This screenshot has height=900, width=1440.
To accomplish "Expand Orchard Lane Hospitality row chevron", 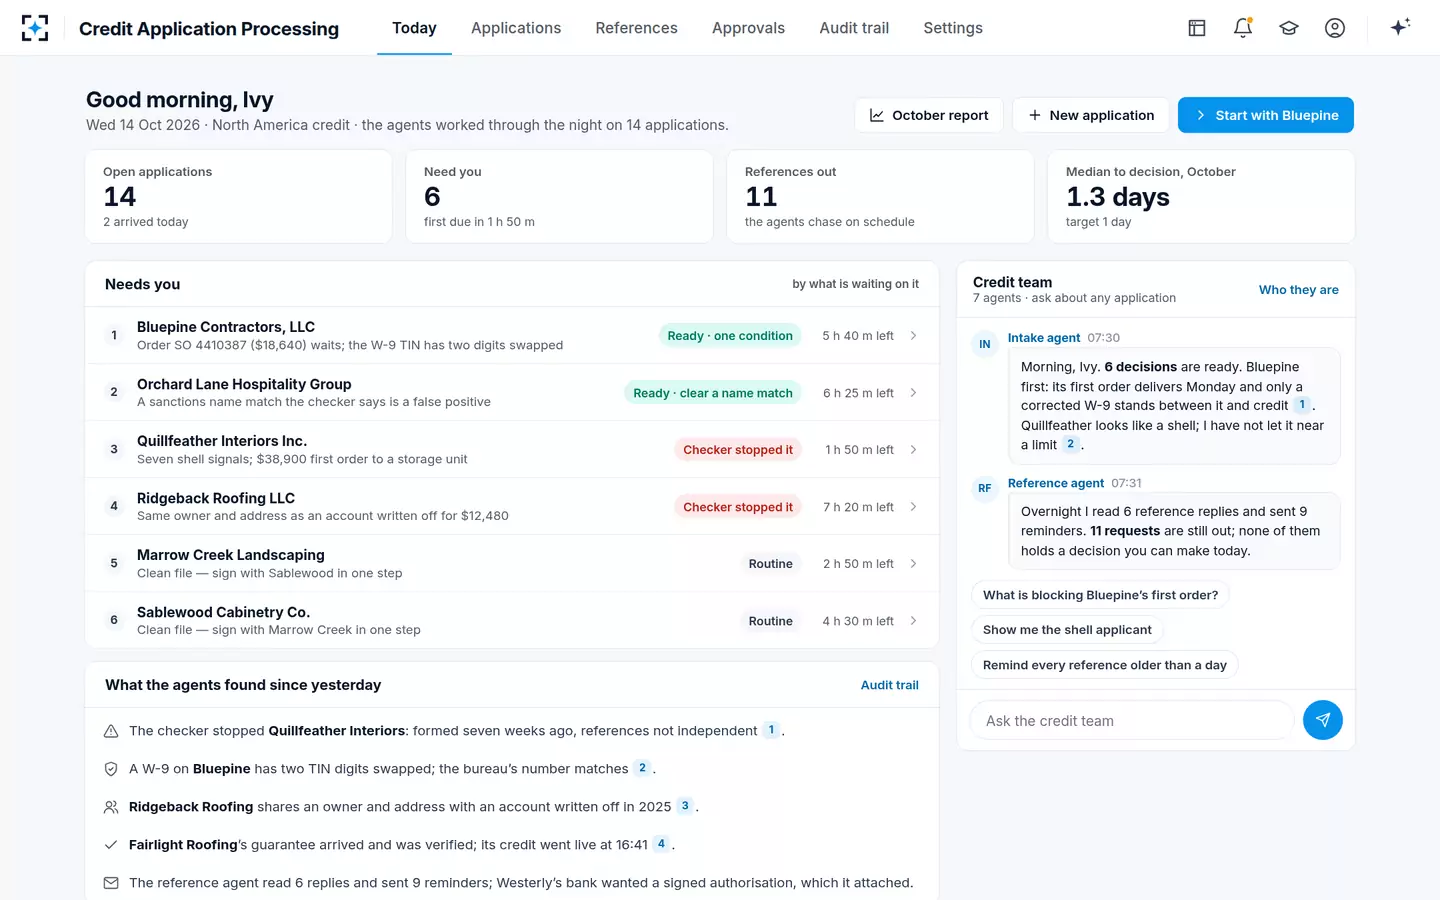I will pos(913,393).
